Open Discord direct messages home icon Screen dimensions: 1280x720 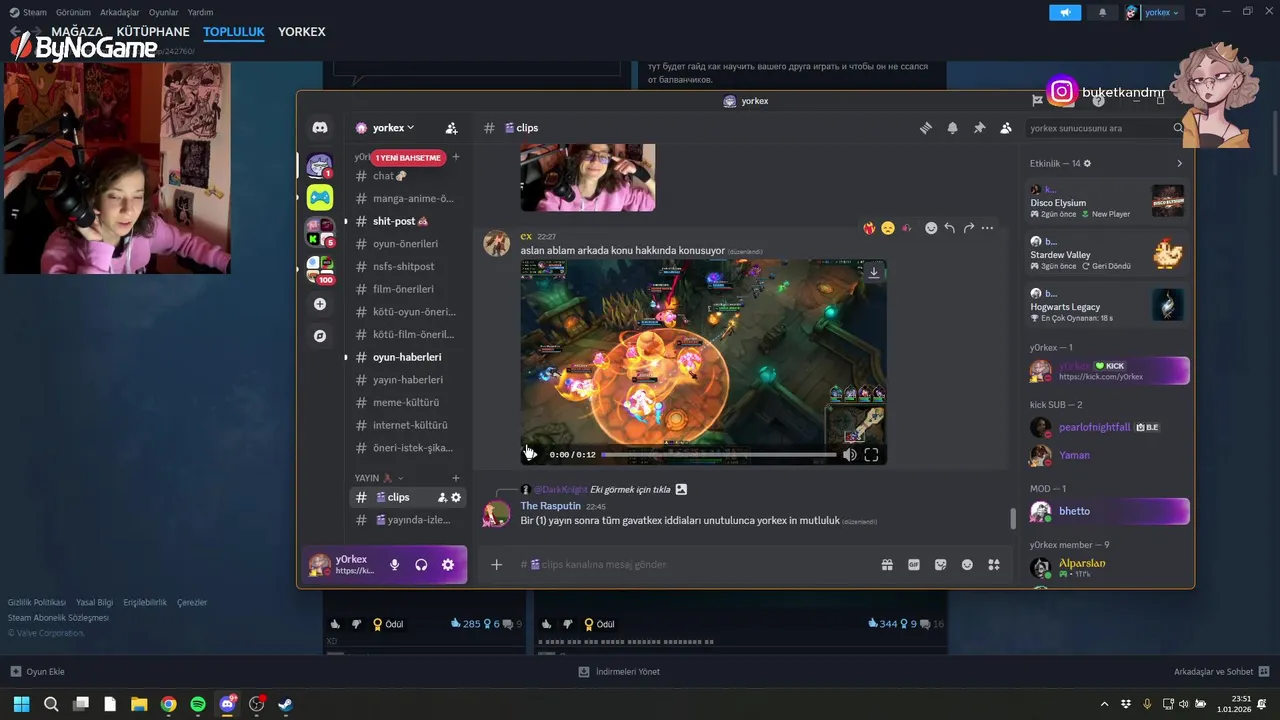click(320, 128)
